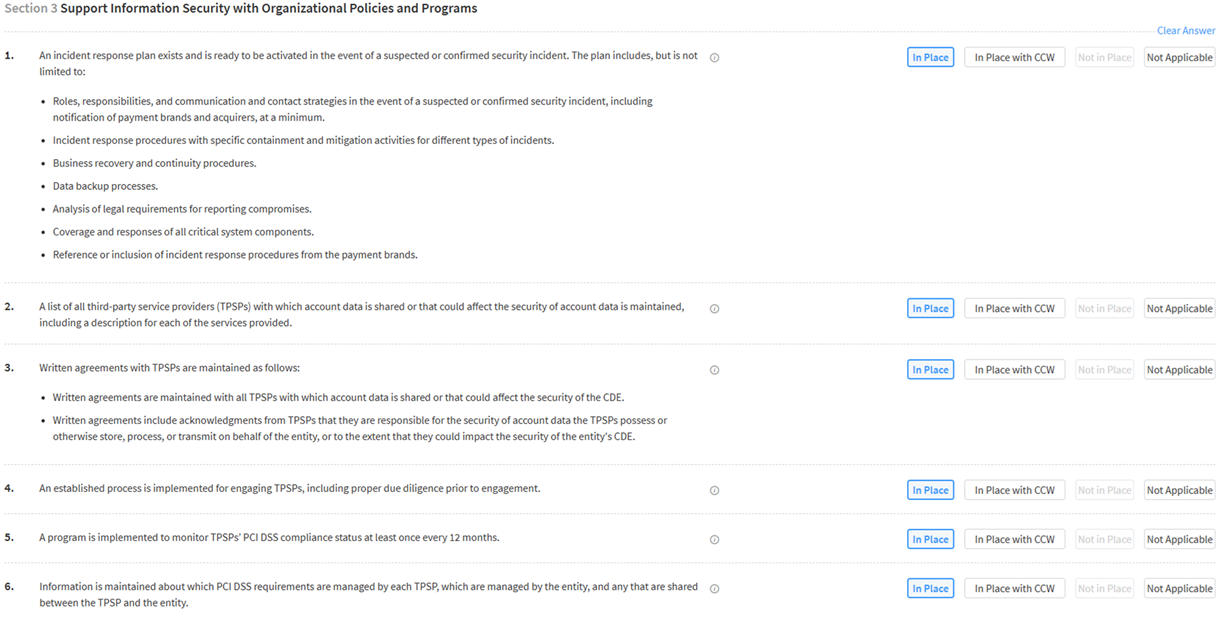This screenshot has width=1218, height=626.
Task: Clear Answer link at top right
Action: 1185,31
